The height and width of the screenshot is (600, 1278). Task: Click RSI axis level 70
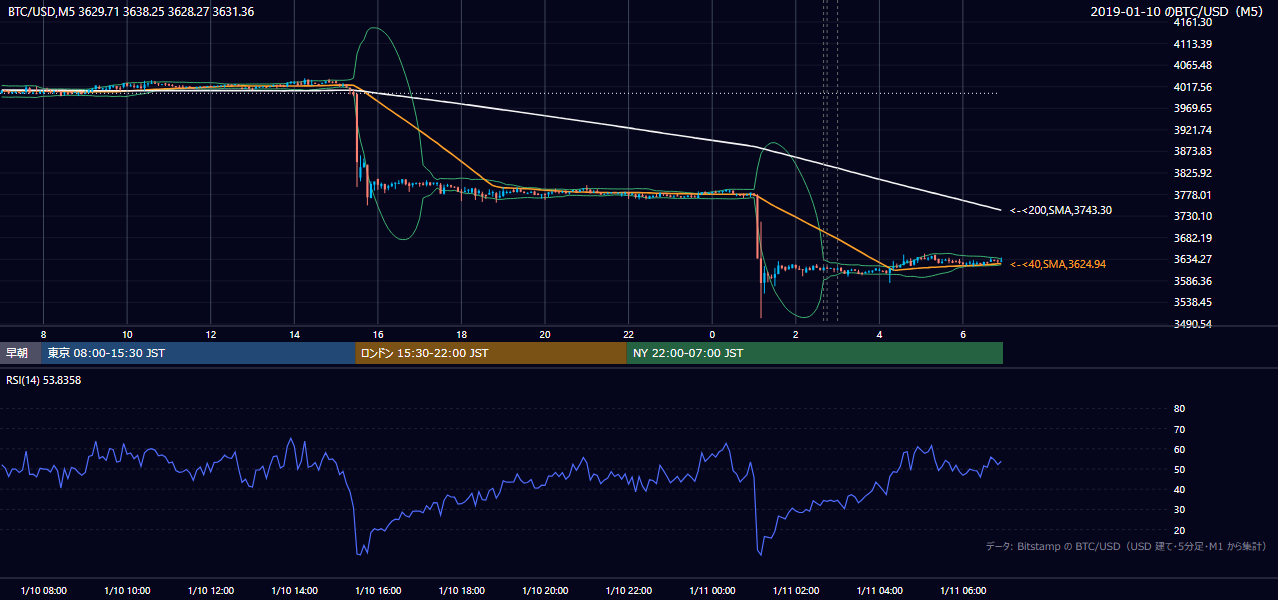[x=1179, y=429]
